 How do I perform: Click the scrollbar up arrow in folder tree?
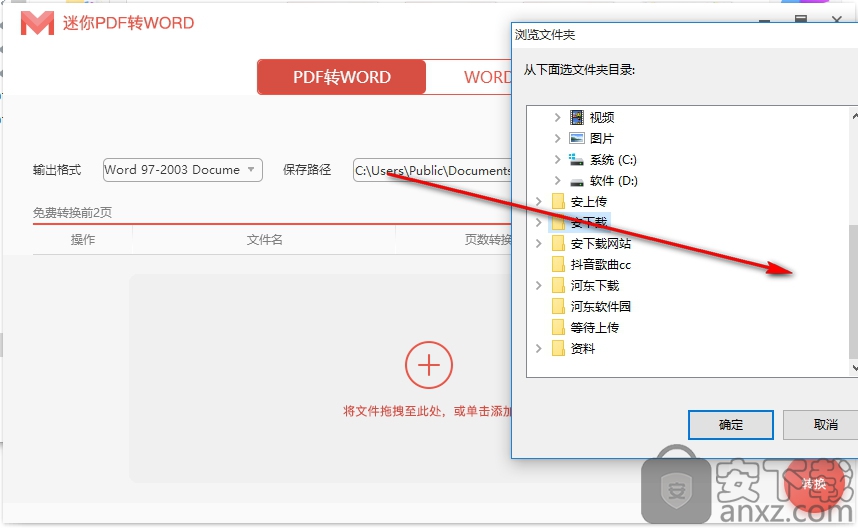coord(854,115)
